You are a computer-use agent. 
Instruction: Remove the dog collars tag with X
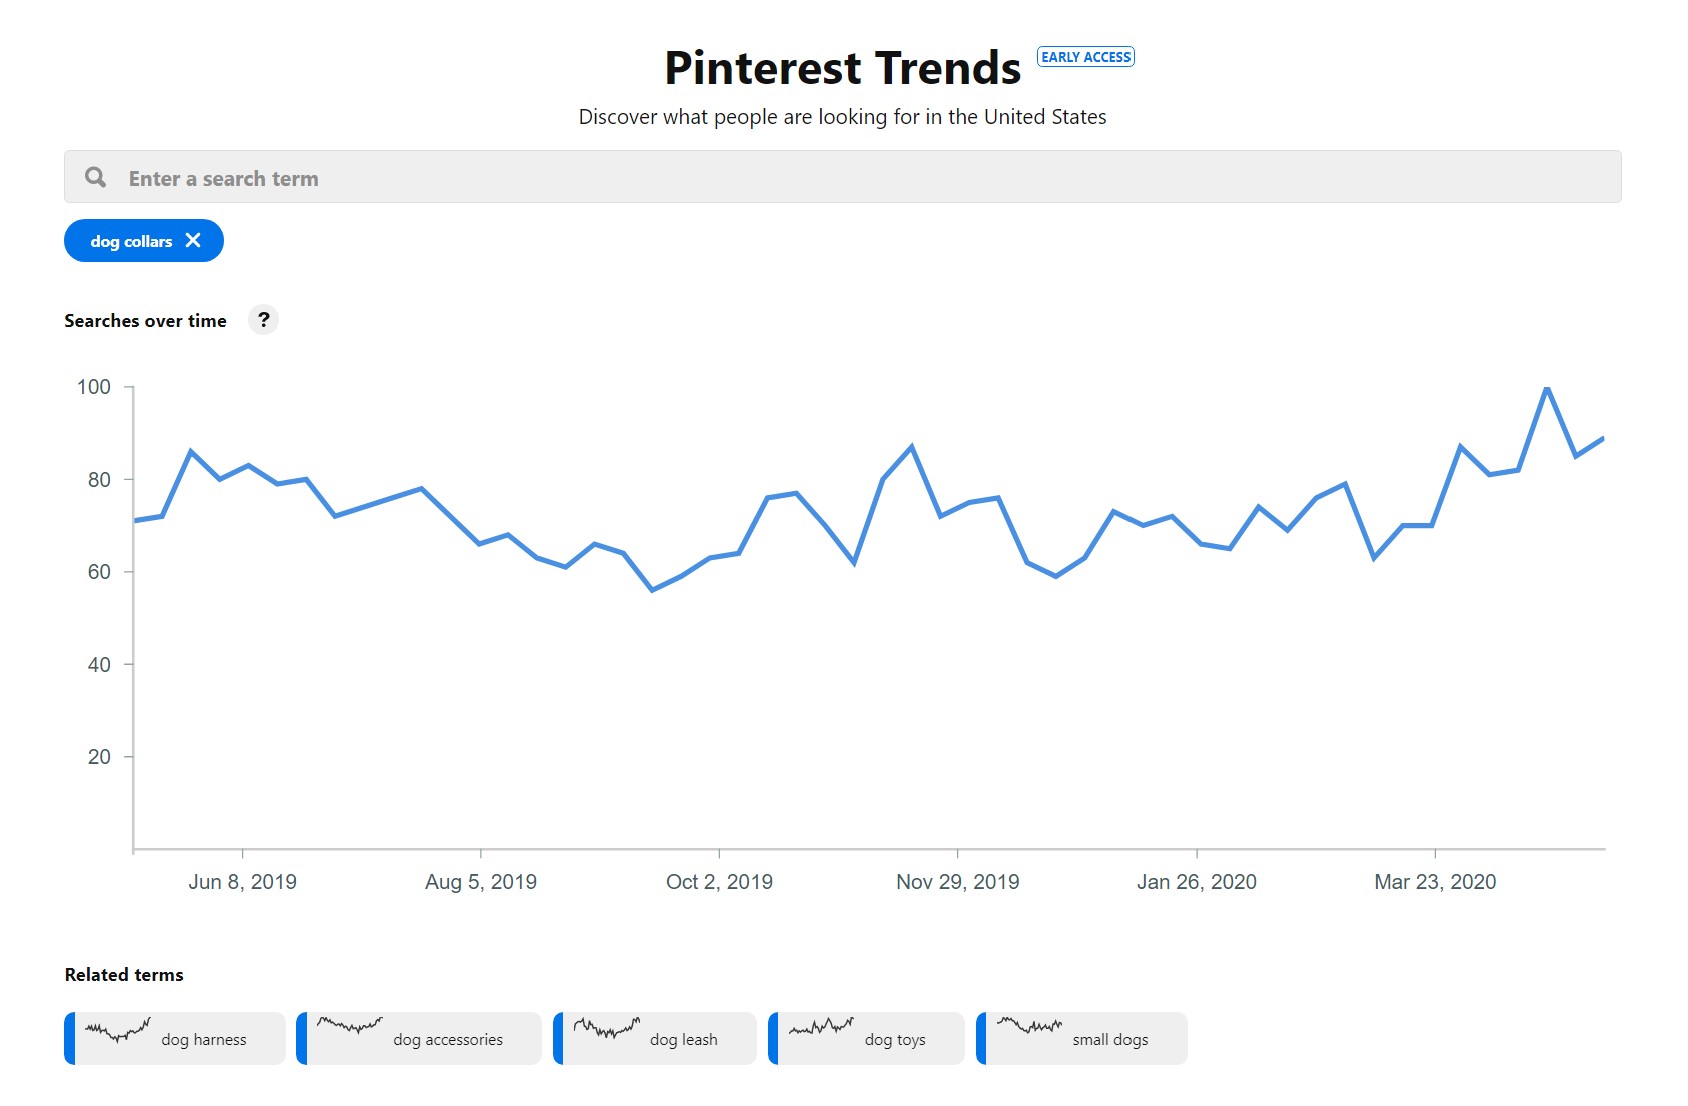(193, 240)
